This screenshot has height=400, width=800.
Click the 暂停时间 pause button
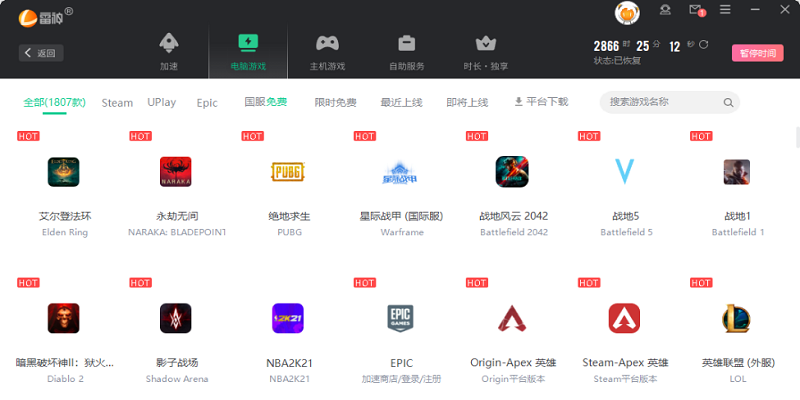pyautogui.click(x=758, y=53)
